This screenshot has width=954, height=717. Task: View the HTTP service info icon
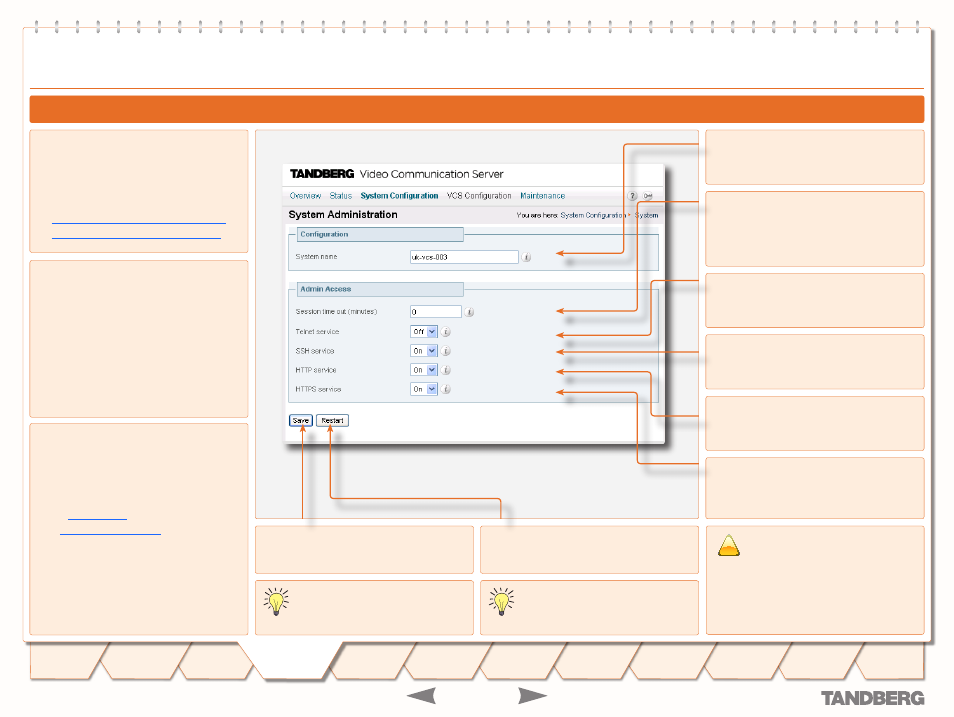(x=446, y=370)
